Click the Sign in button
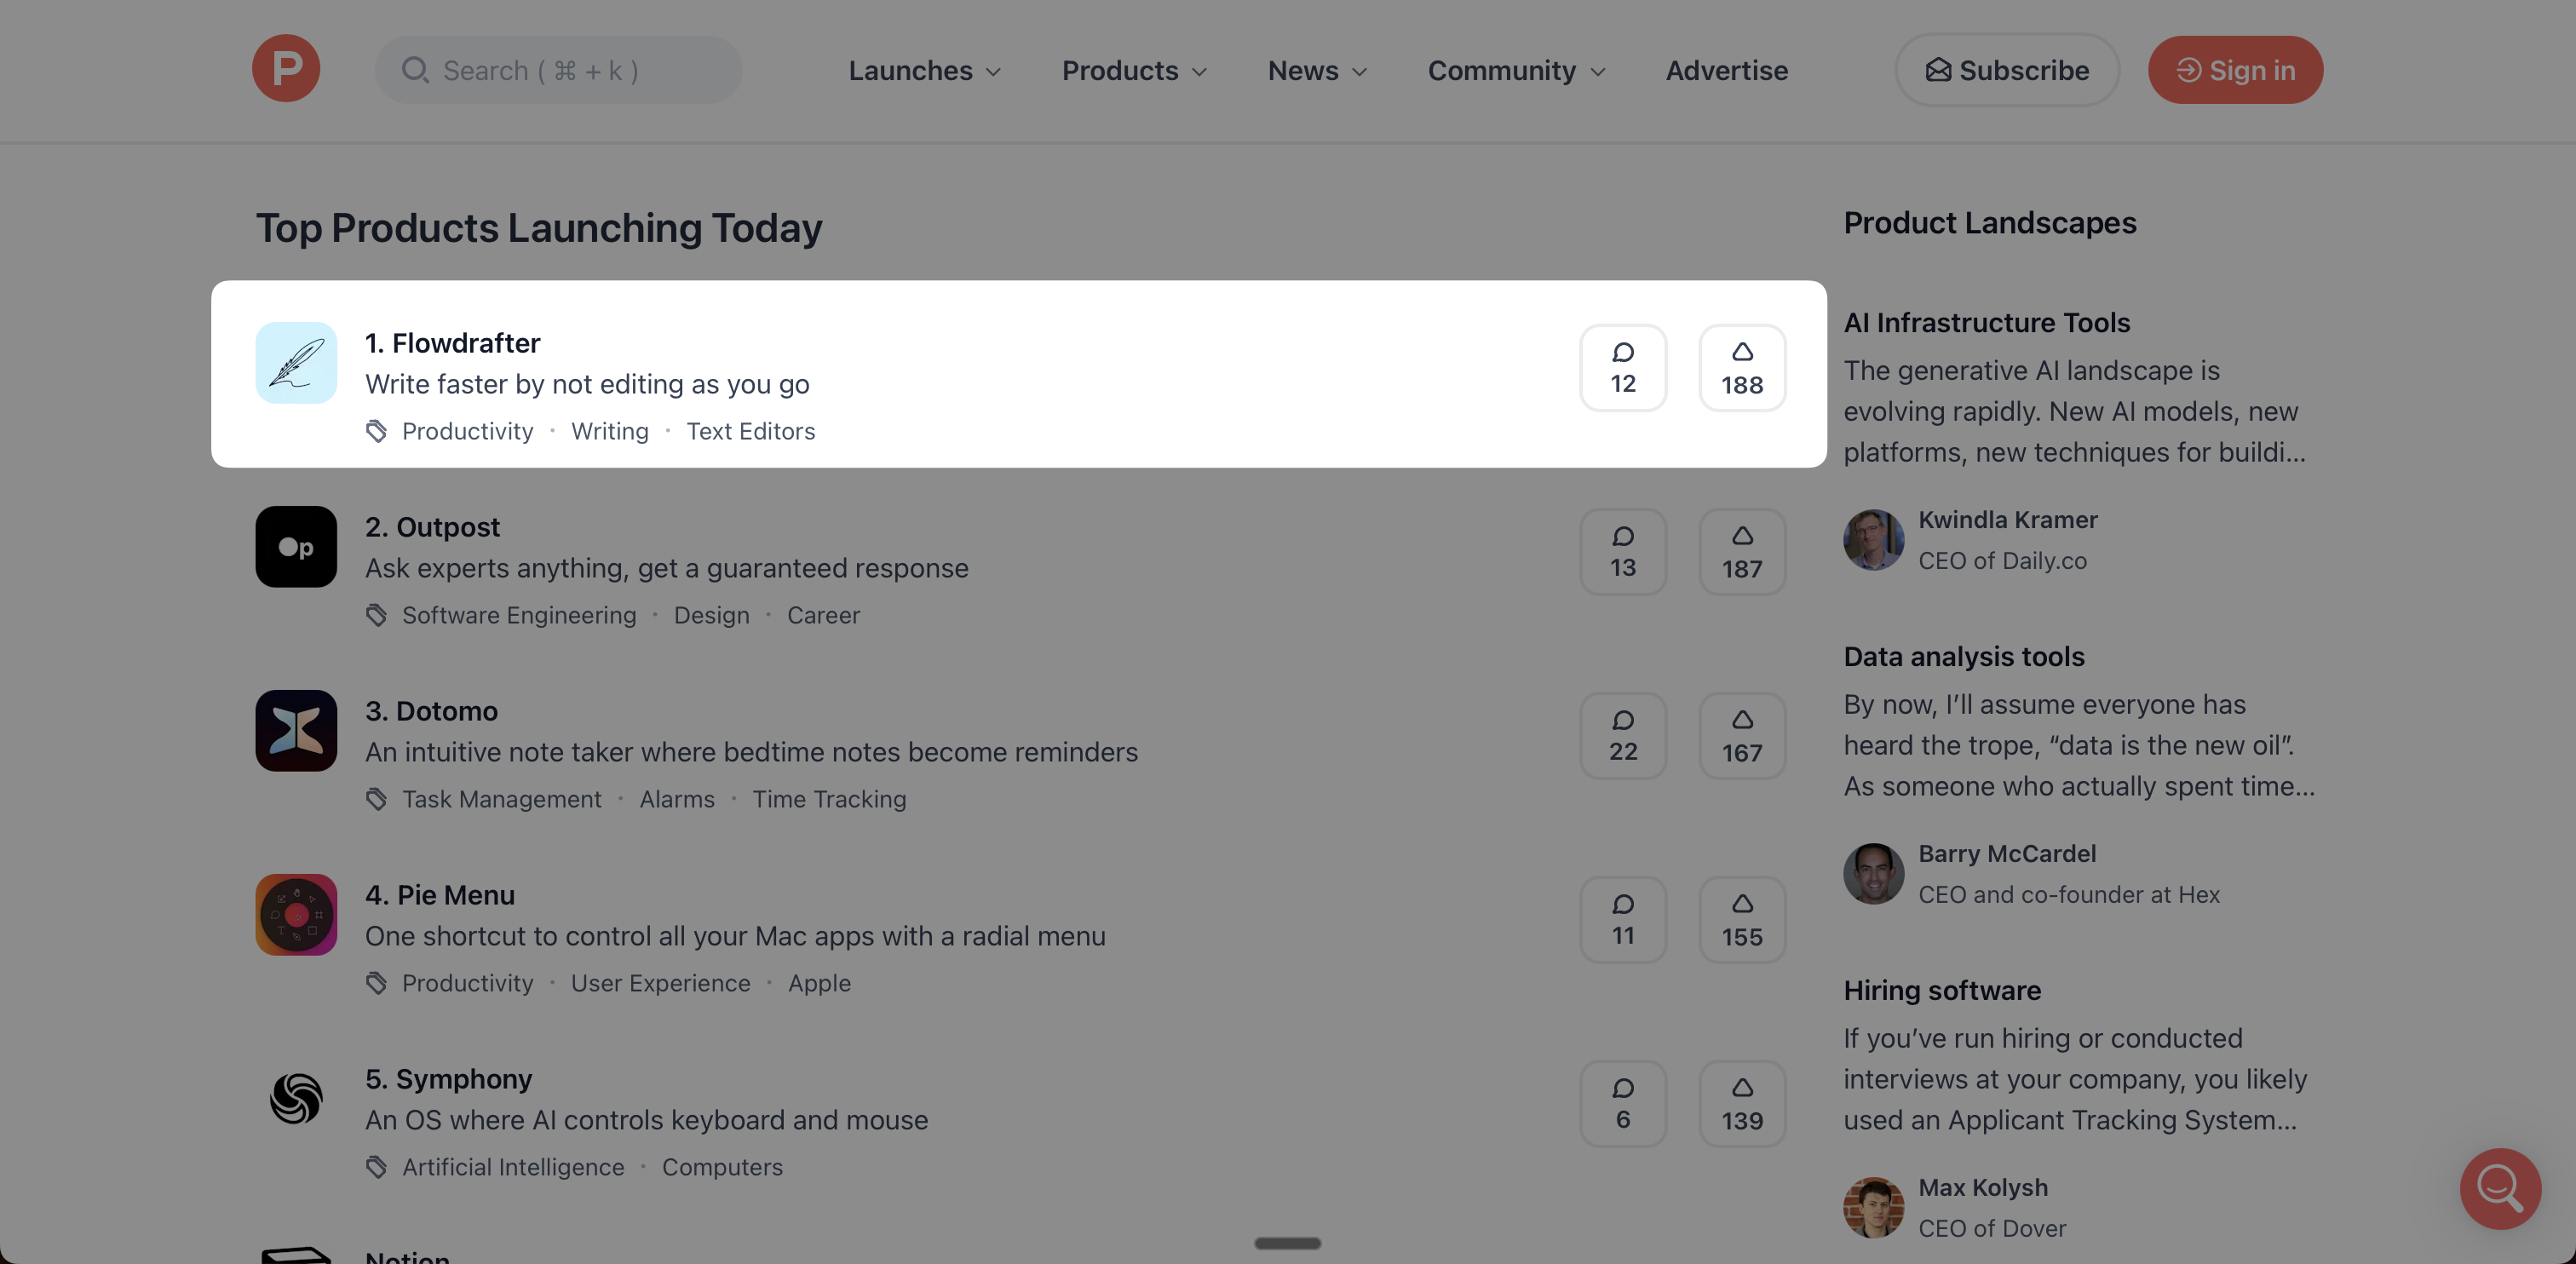The image size is (2576, 1264). click(x=2235, y=71)
